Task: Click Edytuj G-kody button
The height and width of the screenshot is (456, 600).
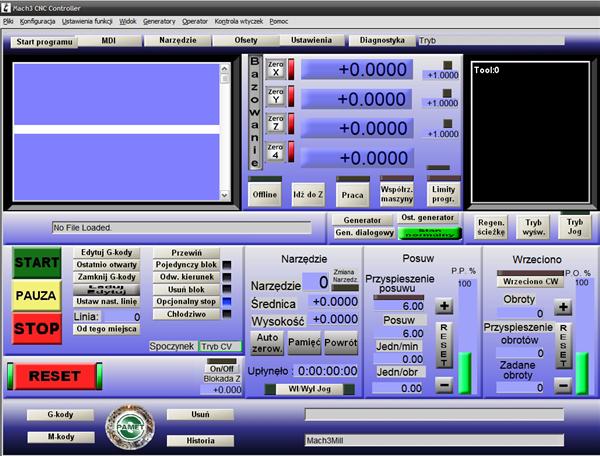Action: 106,252
